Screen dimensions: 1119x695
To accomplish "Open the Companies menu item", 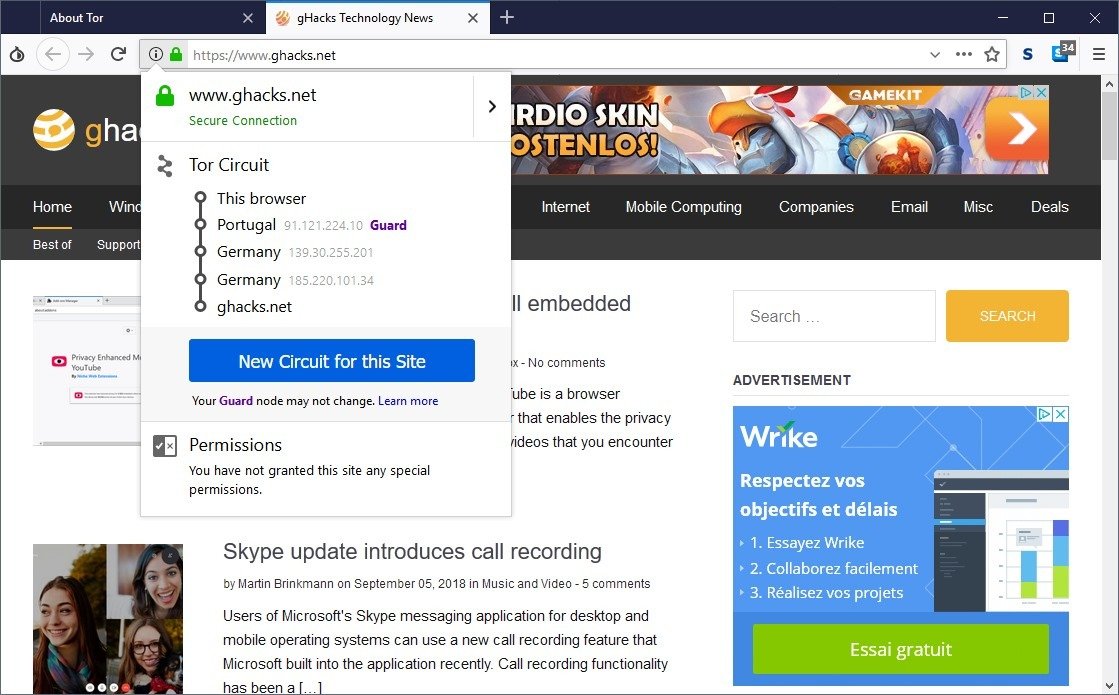I will [816, 207].
